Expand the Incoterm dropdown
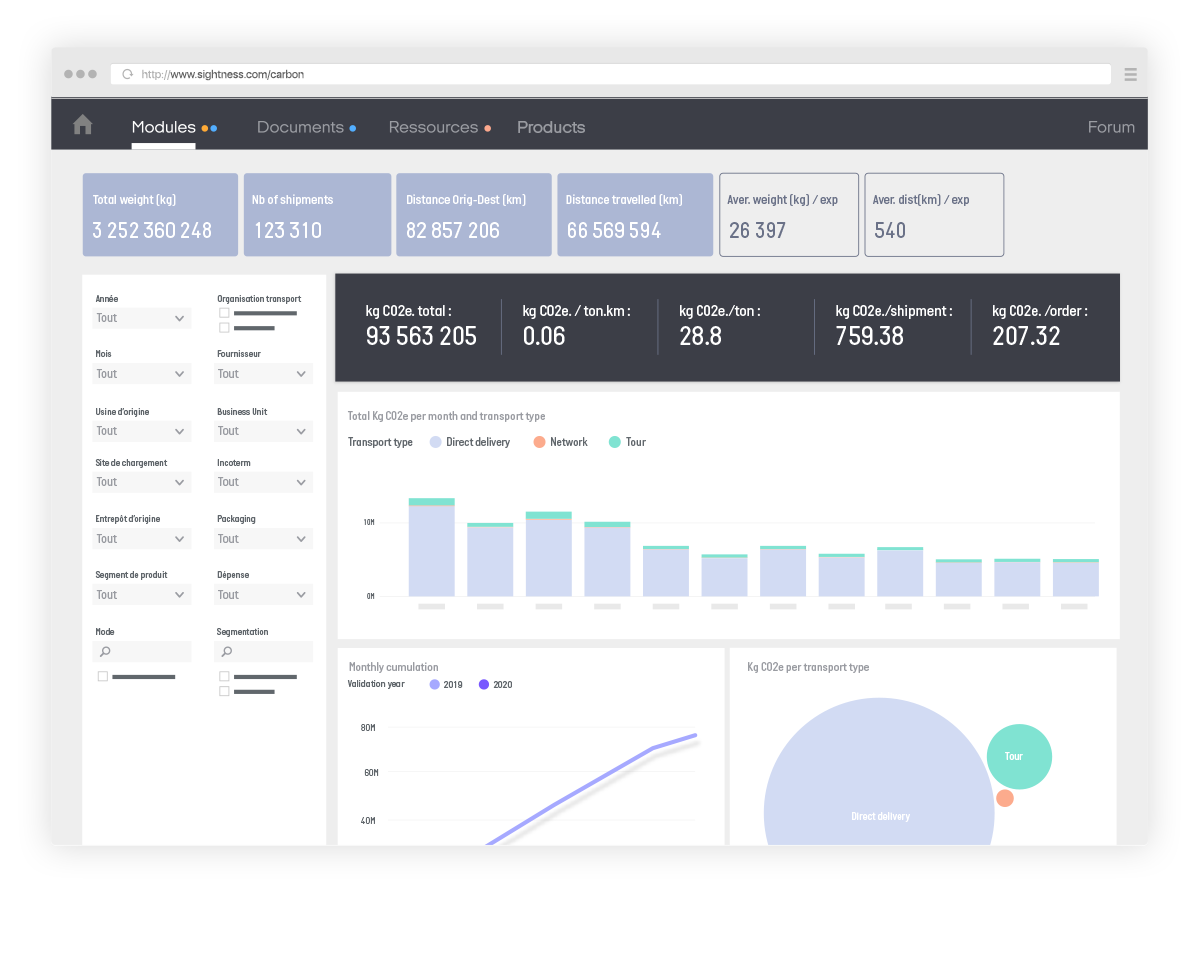The height and width of the screenshot is (961, 1200). tap(263, 482)
